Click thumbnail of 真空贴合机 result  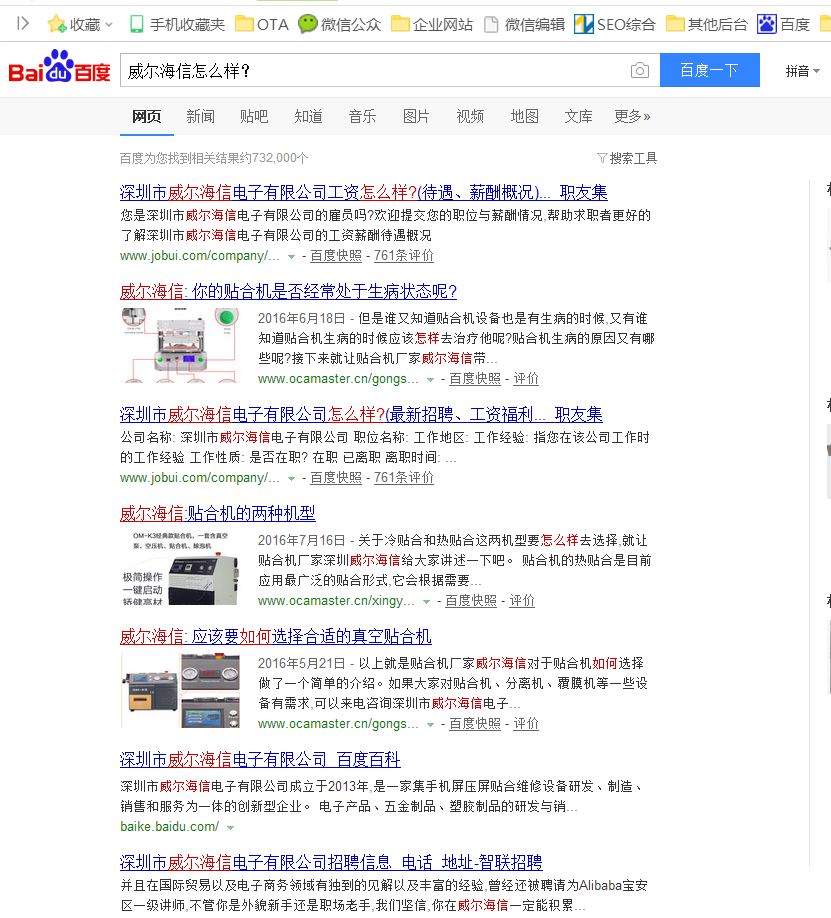[x=180, y=690]
